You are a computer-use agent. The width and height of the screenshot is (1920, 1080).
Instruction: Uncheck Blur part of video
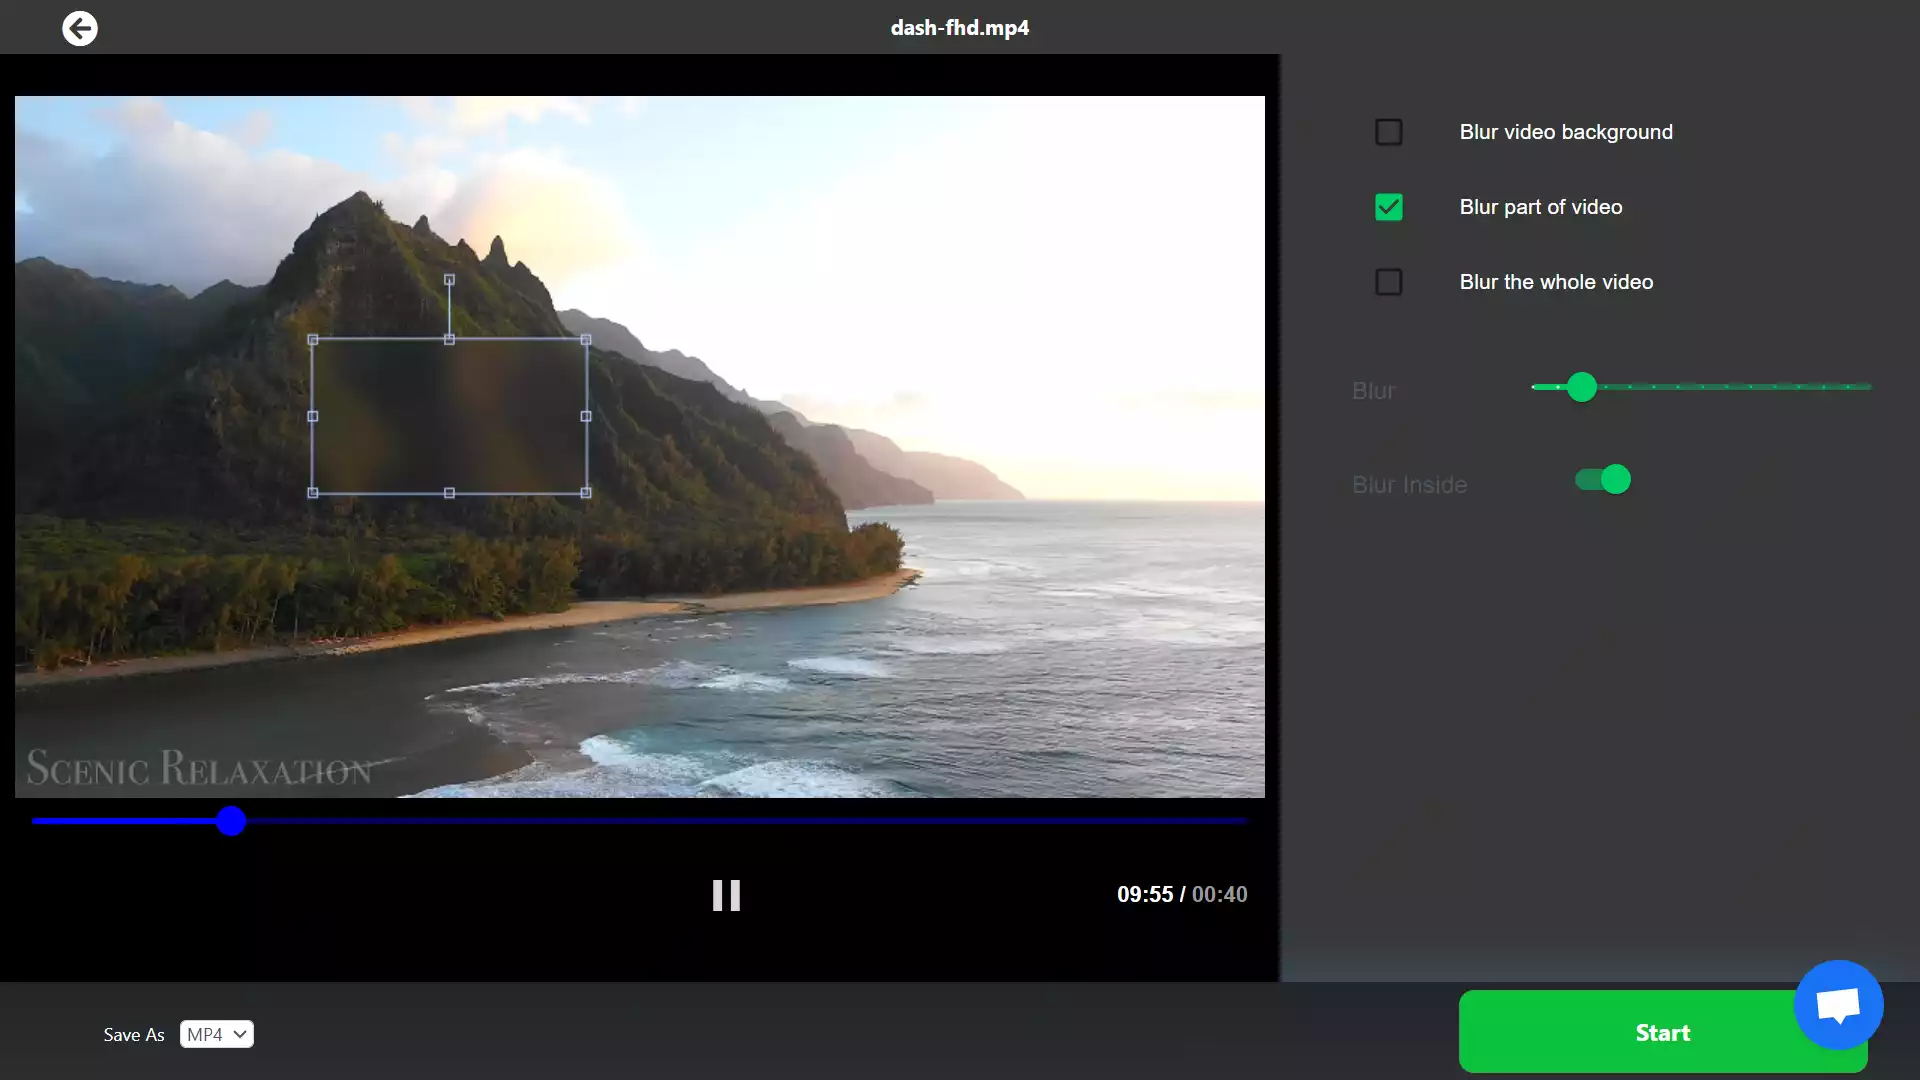[x=1388, y=207]
